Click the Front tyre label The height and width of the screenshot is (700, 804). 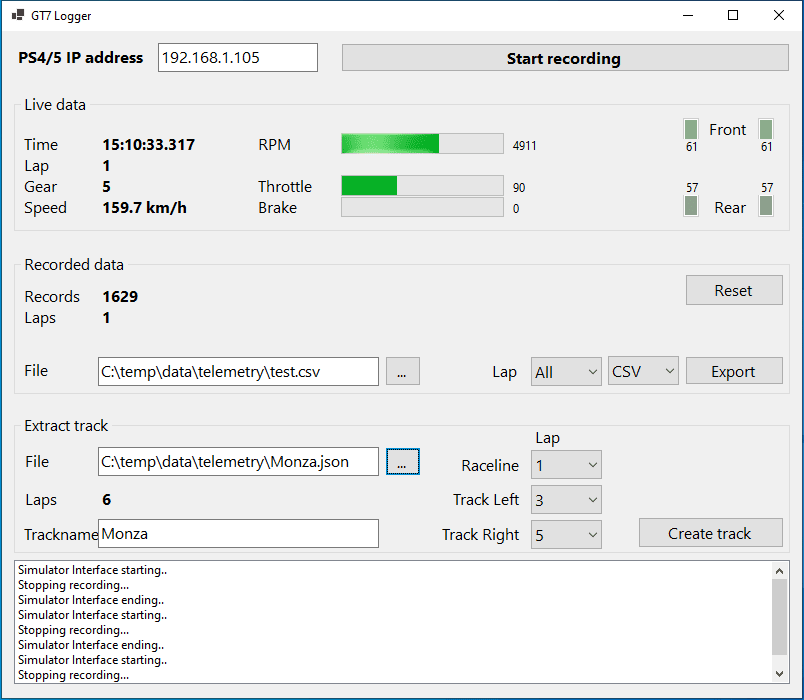click(x=728, y=130)
